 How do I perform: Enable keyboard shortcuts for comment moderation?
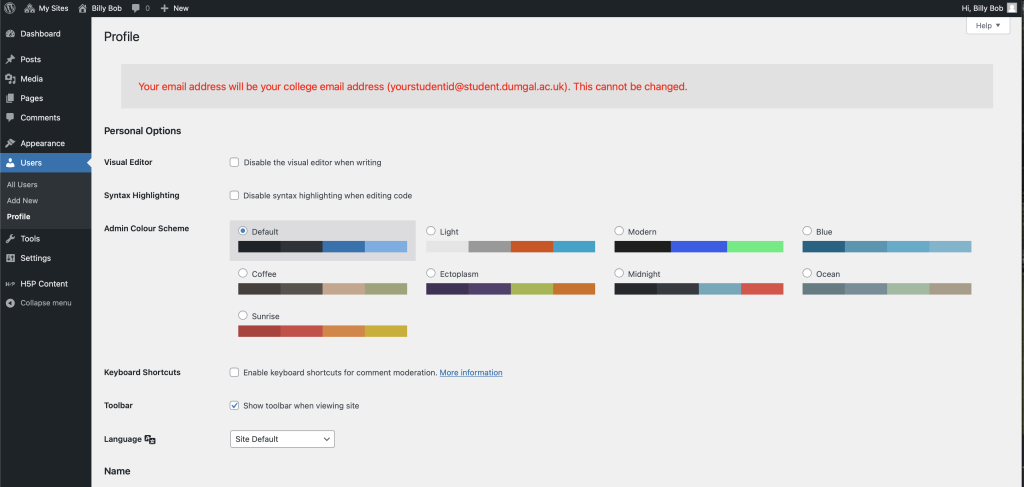click(234, 372)
